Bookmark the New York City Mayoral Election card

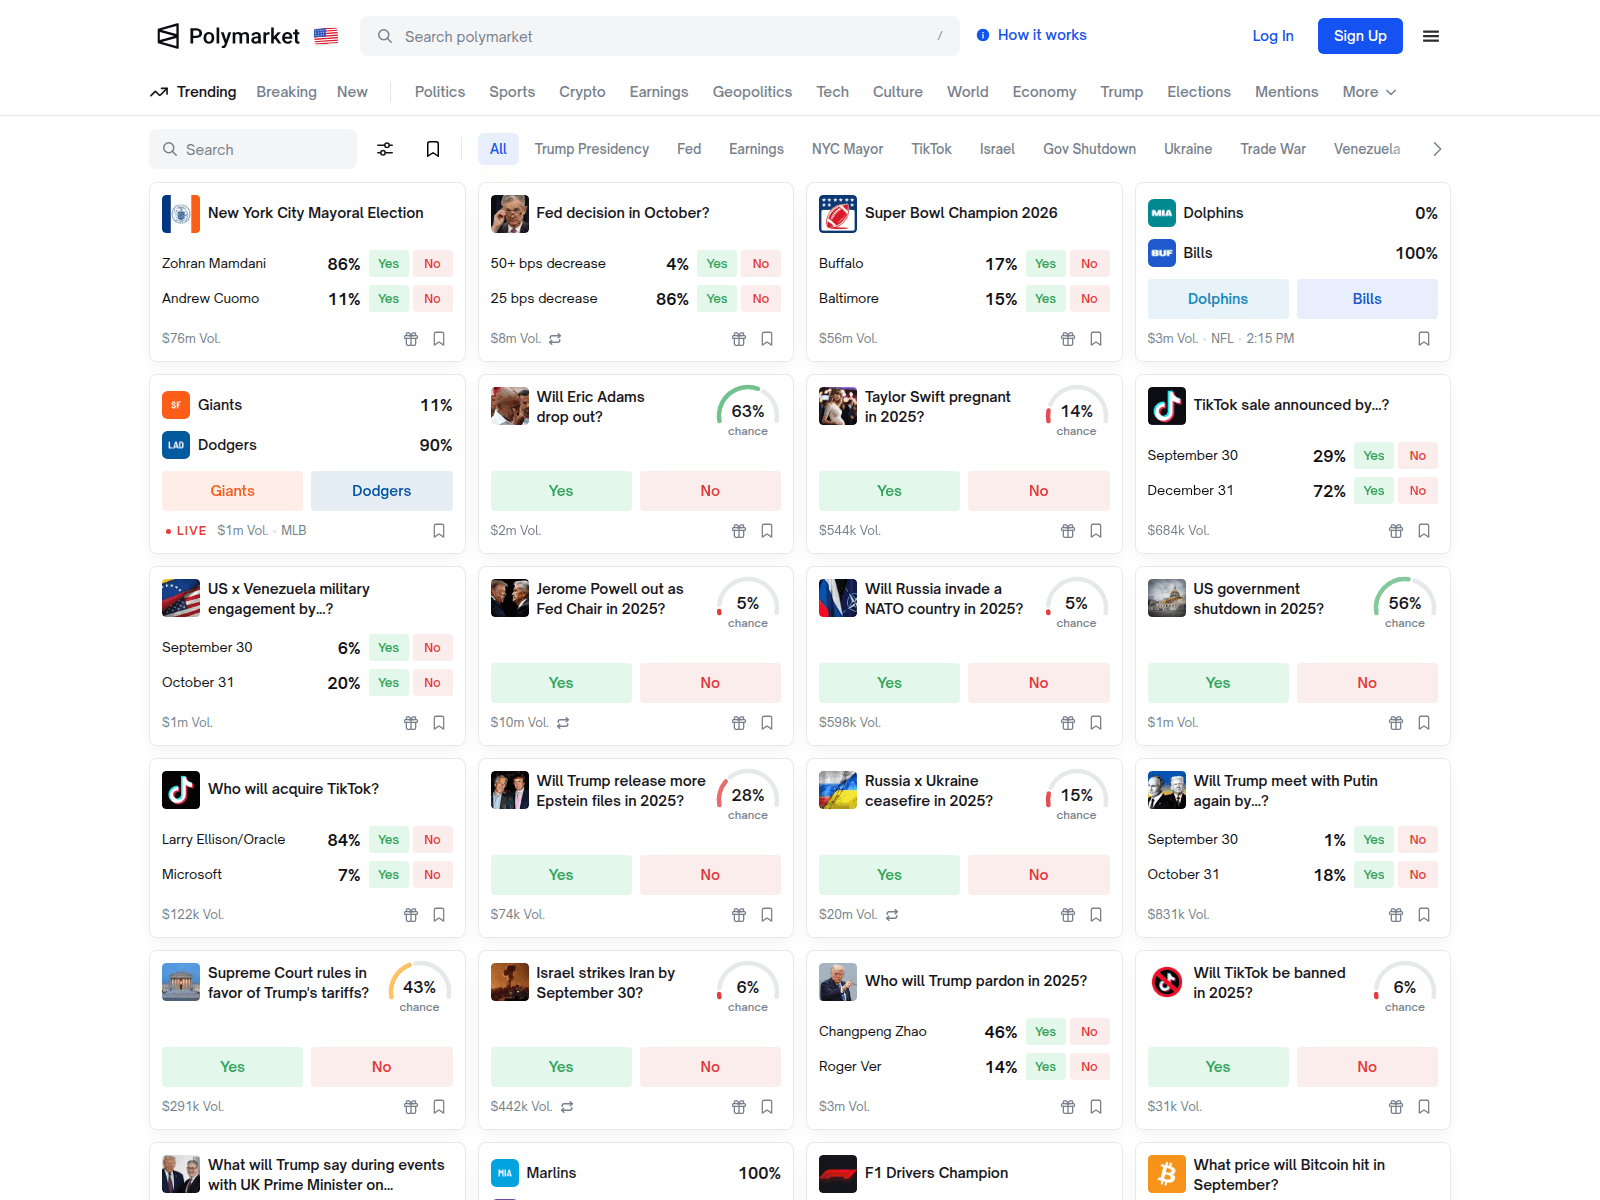click(x=439, y=339)
